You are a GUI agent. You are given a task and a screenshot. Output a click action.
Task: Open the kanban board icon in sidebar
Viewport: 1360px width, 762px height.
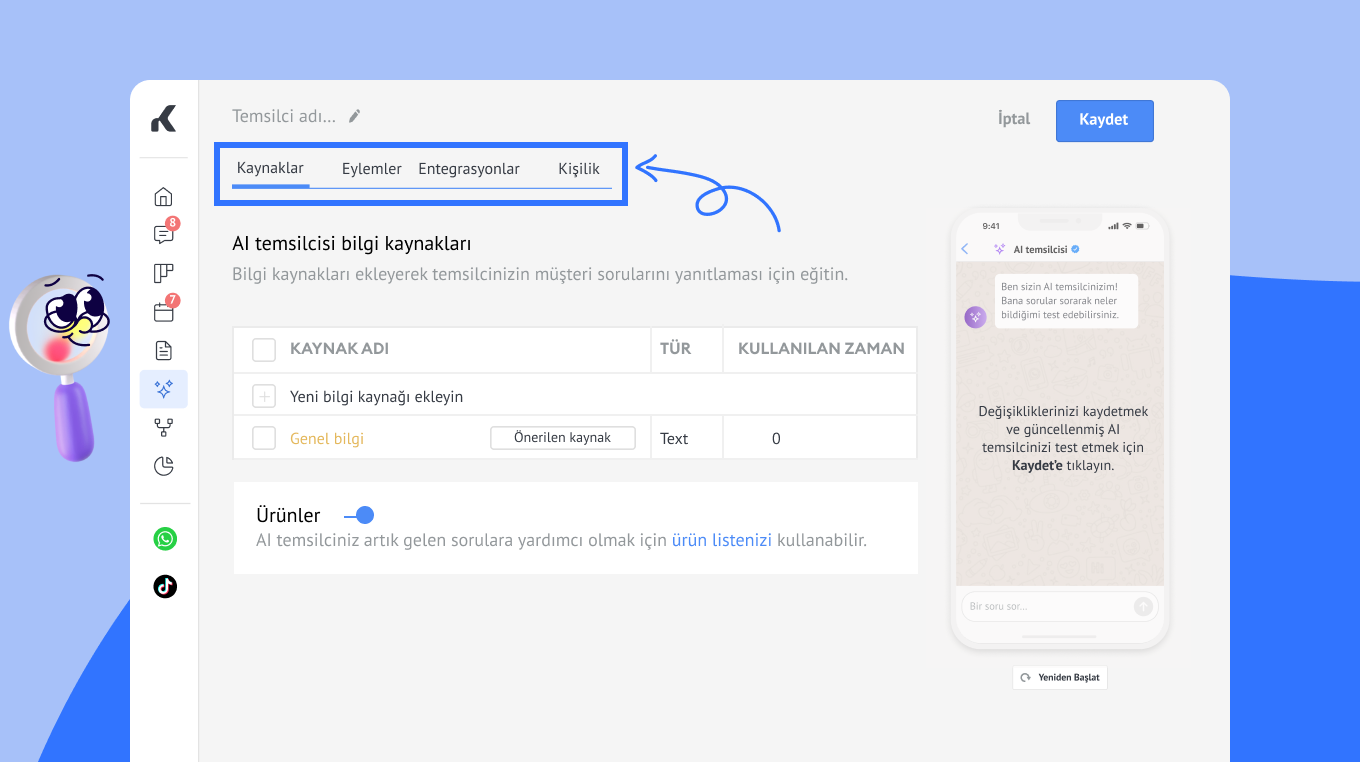click(x=164, y=273)
